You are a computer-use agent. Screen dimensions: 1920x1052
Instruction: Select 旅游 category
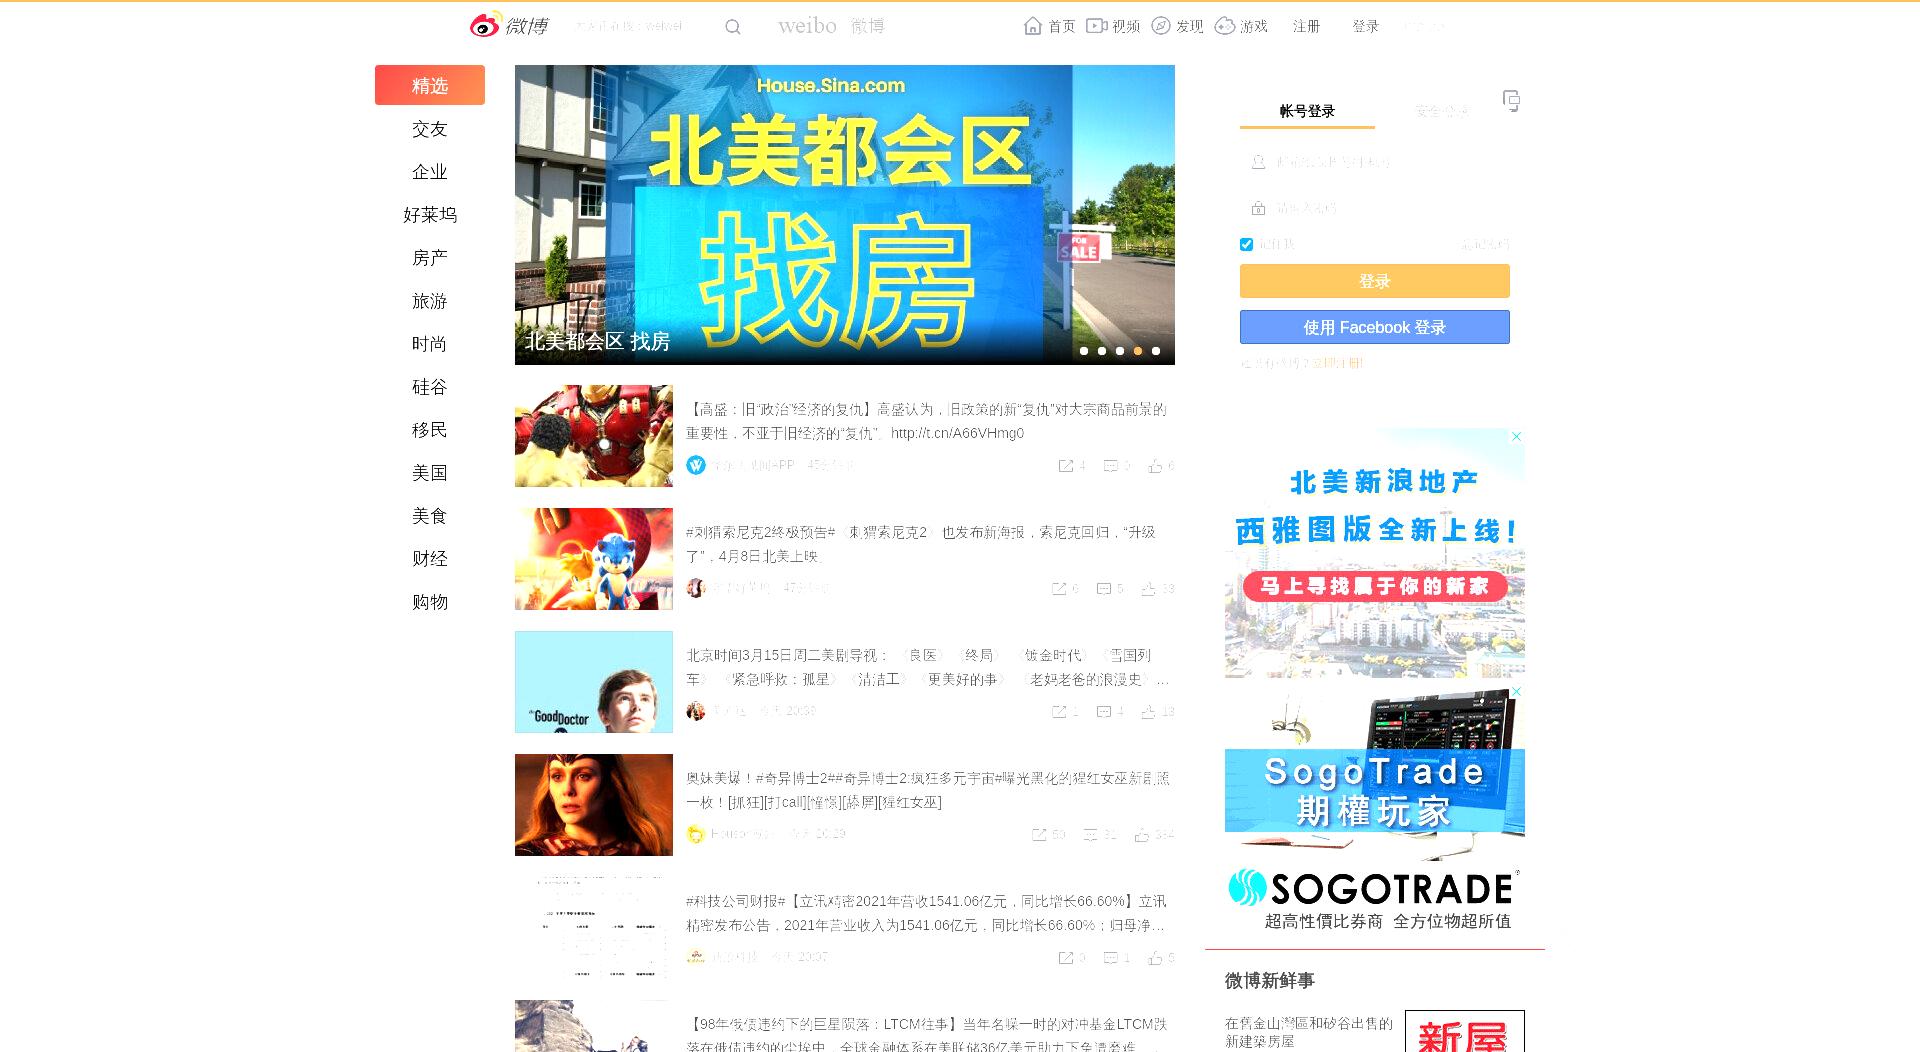tap(430, 301)
